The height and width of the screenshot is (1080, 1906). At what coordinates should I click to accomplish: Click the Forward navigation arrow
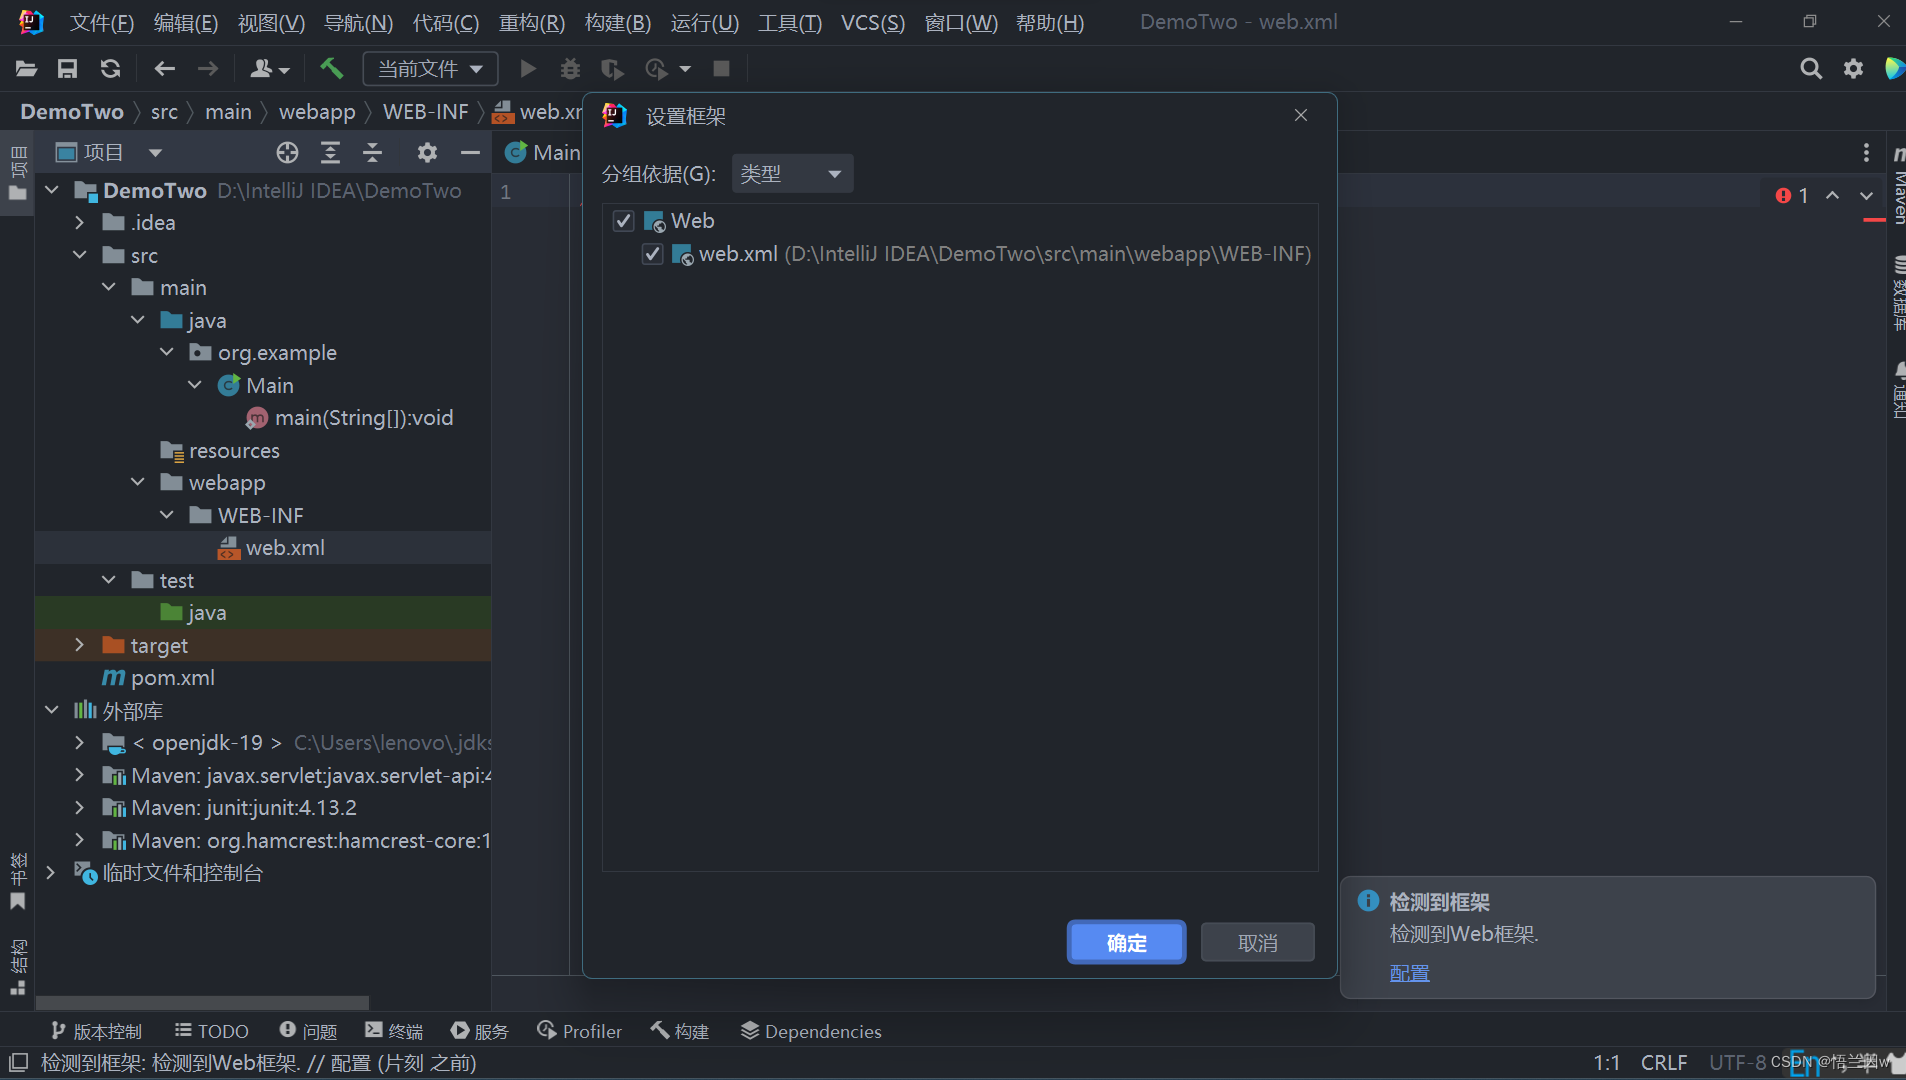pos(207,68)
